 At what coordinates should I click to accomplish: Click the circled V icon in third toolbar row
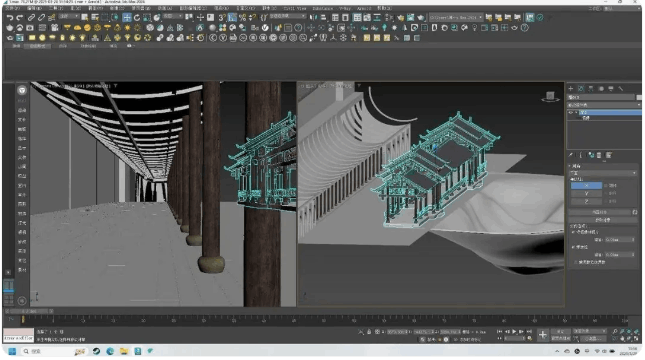tap(223, 38)
